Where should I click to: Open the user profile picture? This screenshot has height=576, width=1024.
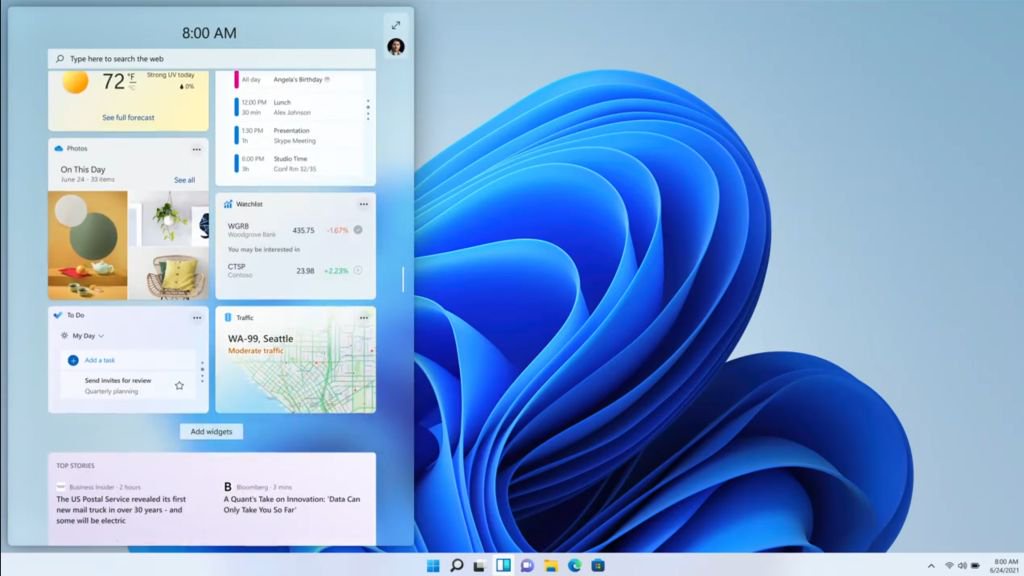[x=396, y=47]
